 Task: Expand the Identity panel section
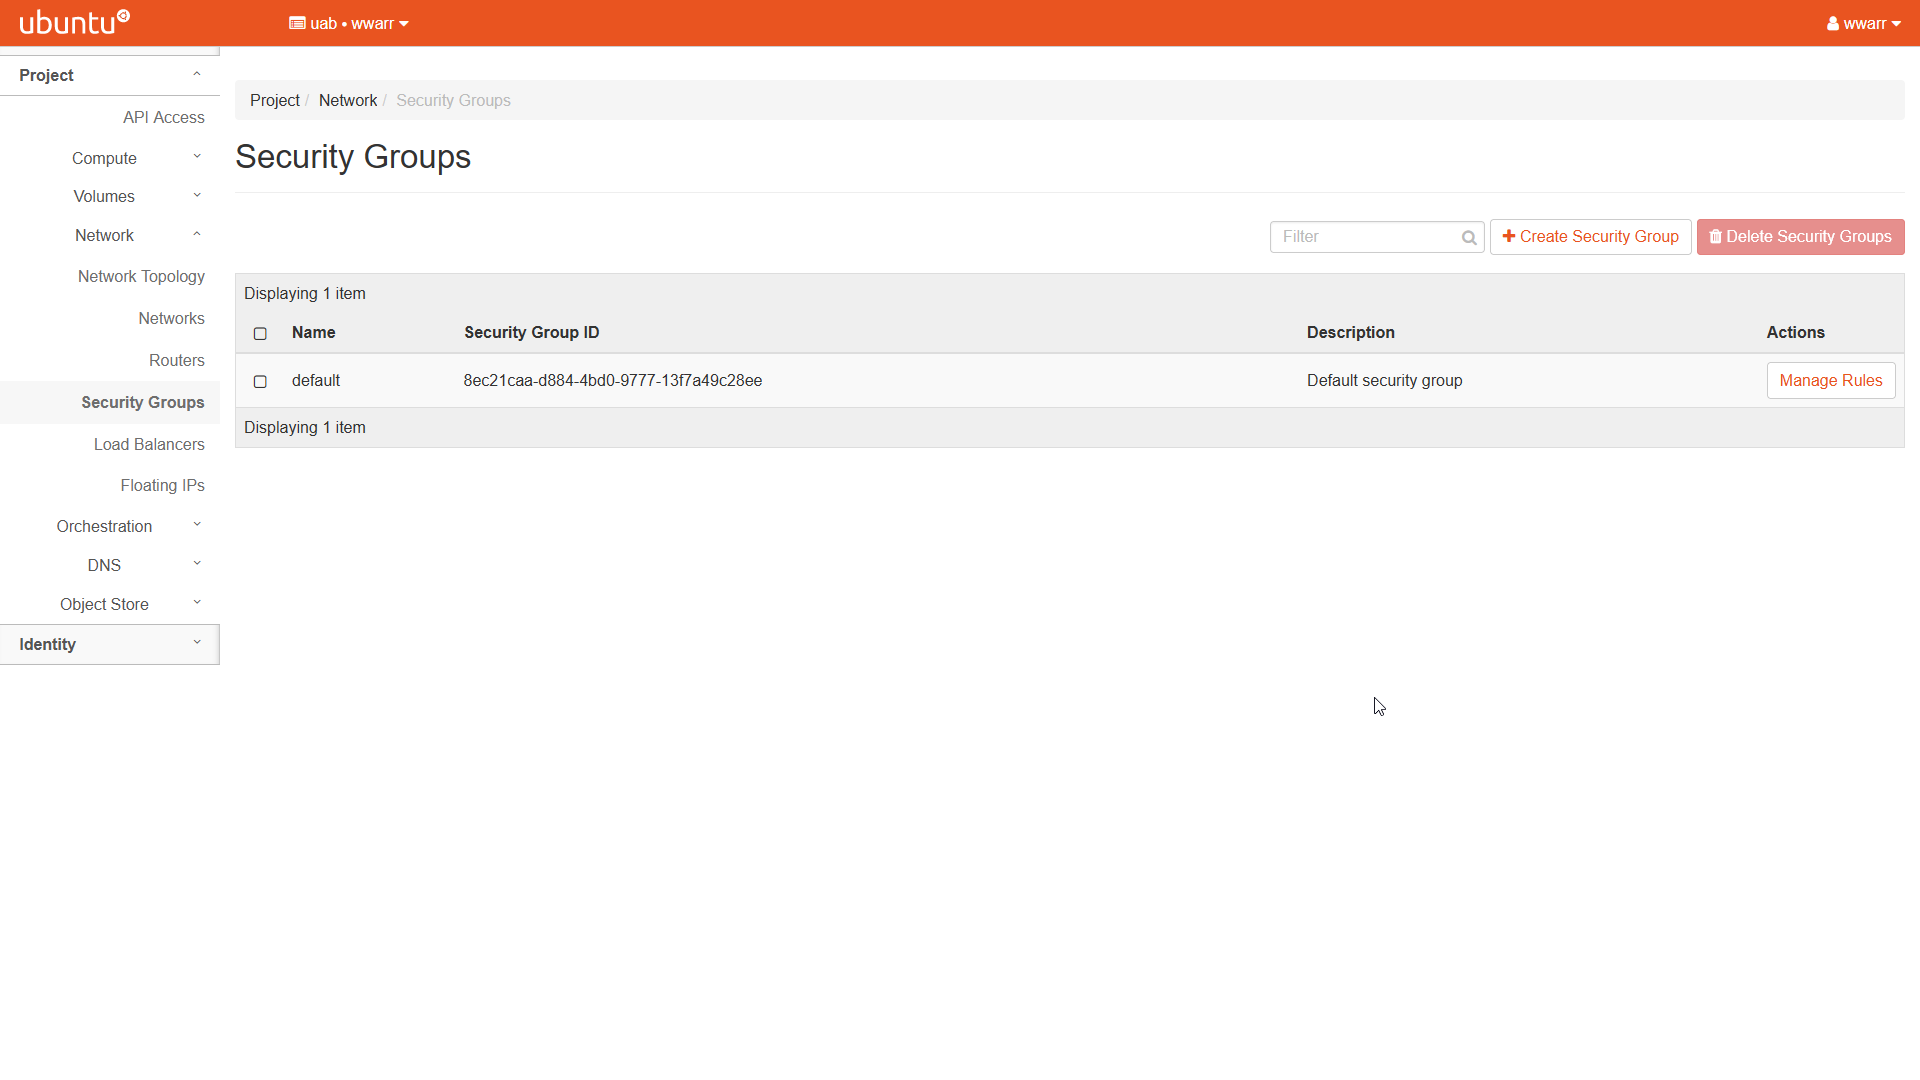pos(110,644)
